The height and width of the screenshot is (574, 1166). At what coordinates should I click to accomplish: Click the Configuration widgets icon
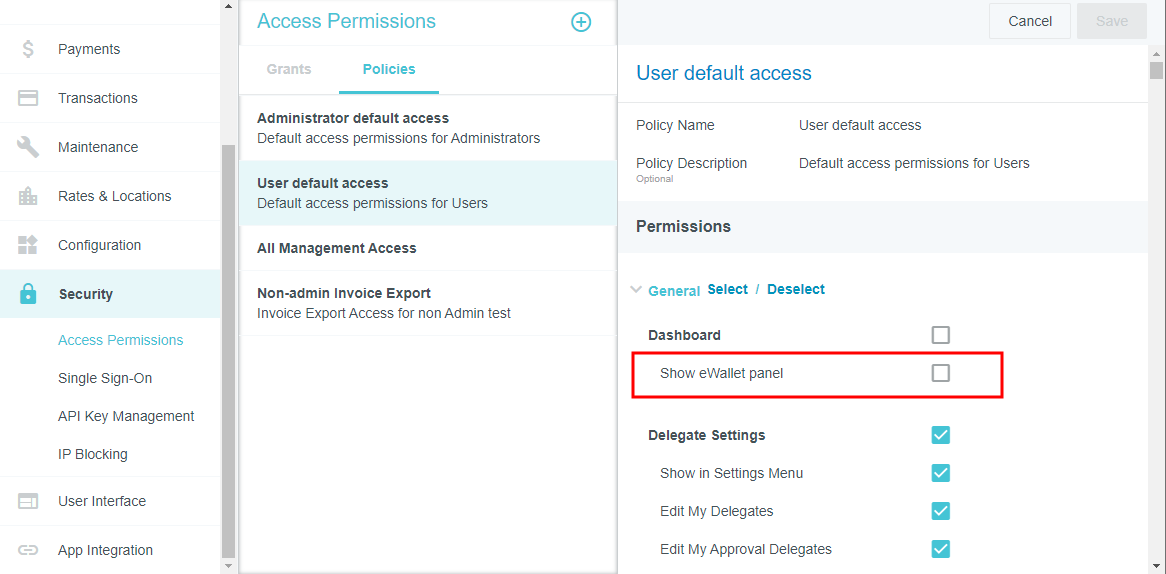28,245
